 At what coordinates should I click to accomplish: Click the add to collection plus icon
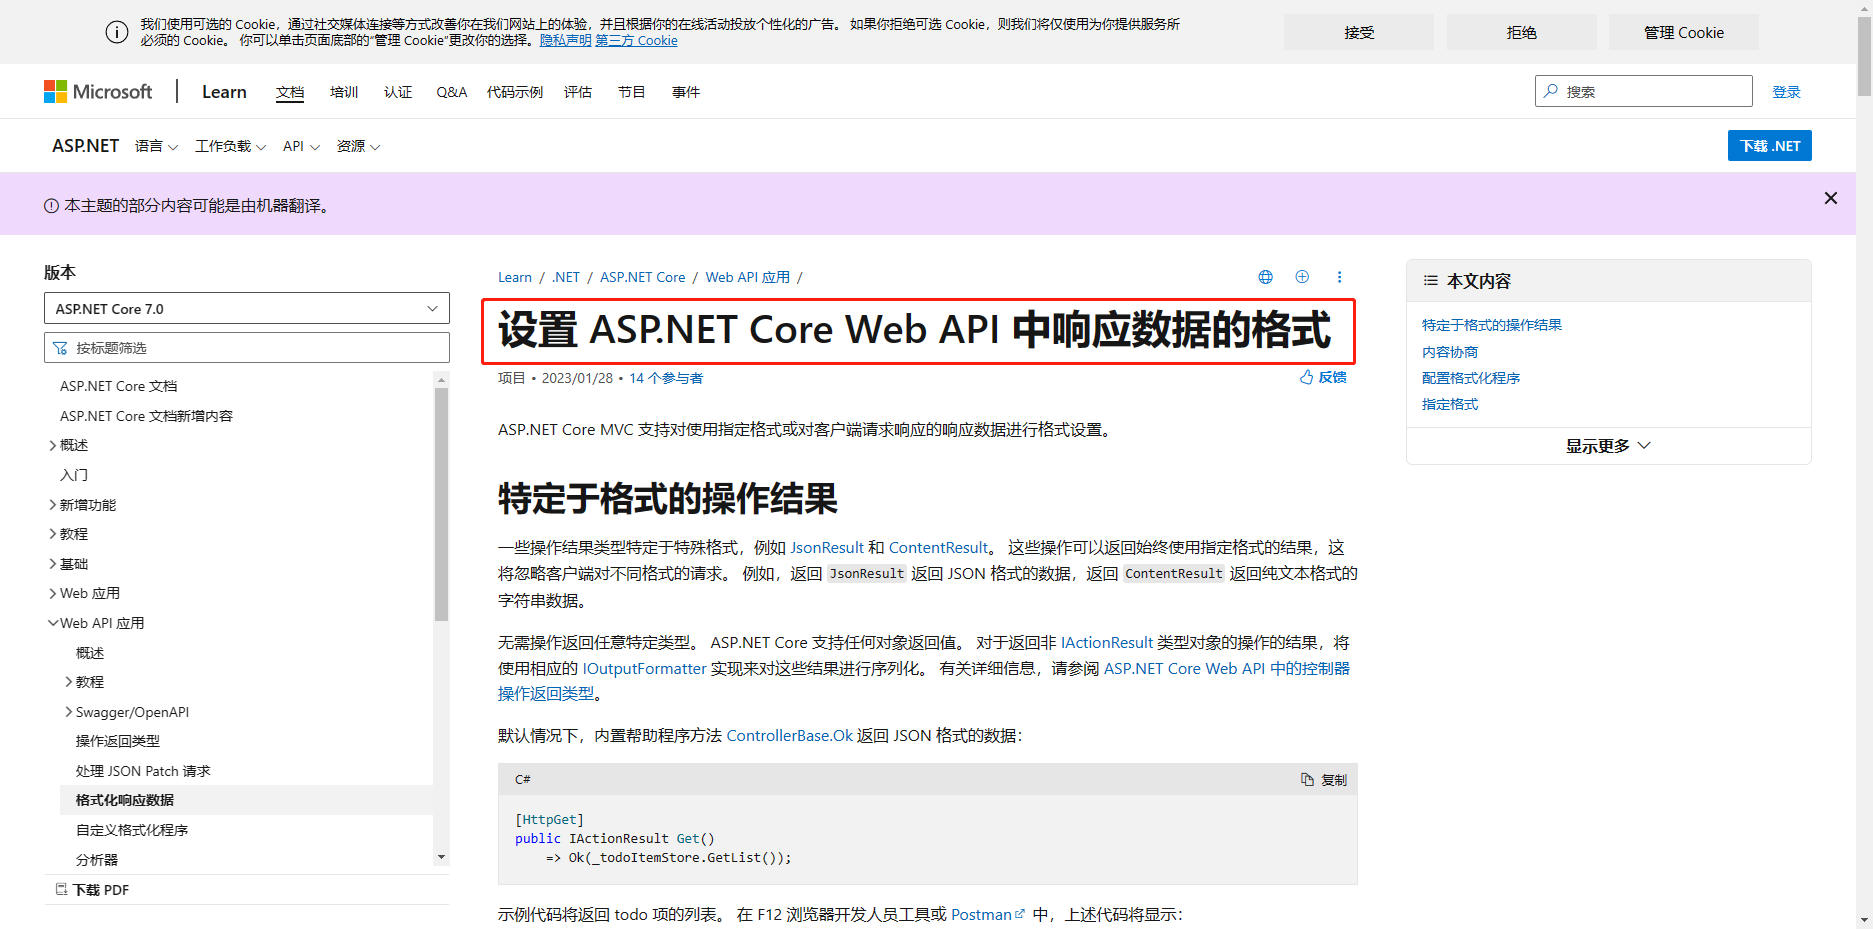point(1302,277)
